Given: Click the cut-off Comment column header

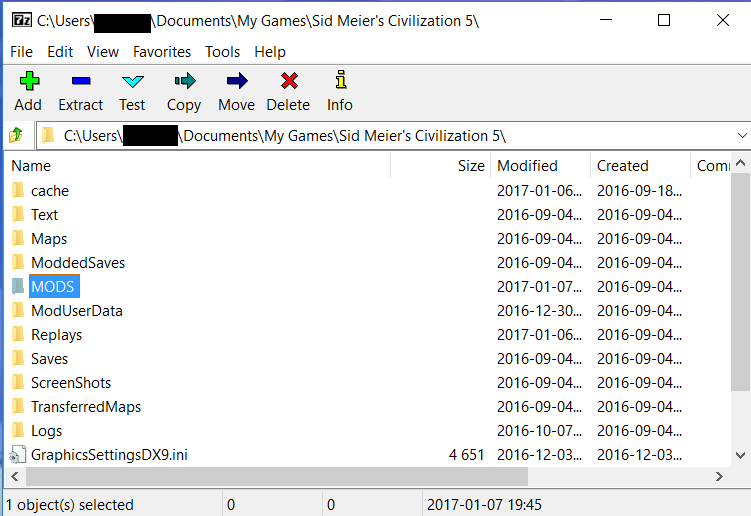Looking at the screenshot, I should tap(711, 165).
